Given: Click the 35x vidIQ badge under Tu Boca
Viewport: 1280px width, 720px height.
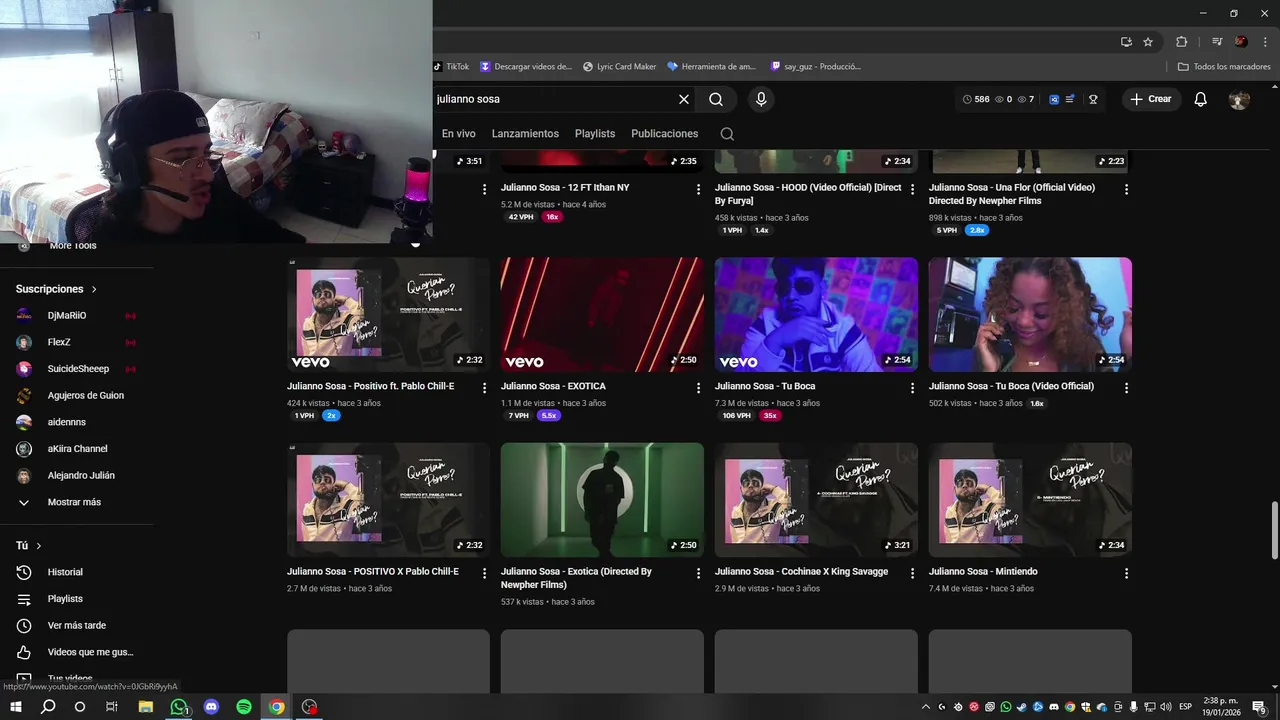Looking at the screenshot, I should tap(769, 416).
